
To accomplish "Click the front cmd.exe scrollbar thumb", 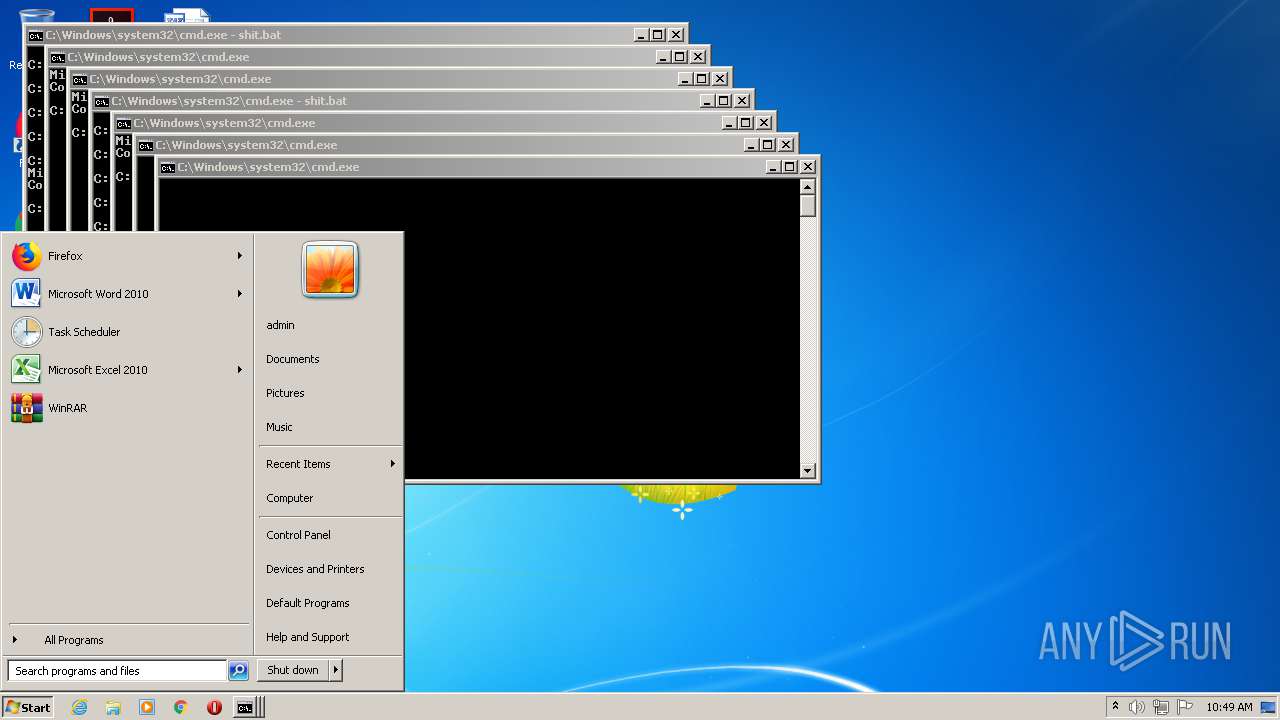I will click(808, 206).
